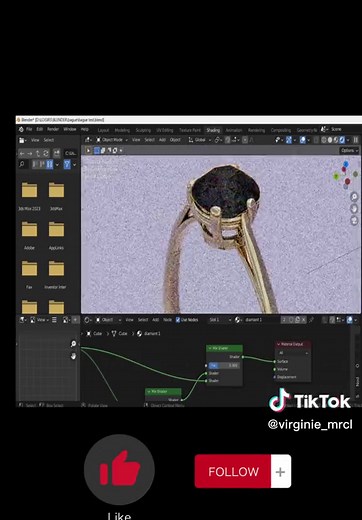Toggle the file browser filter icon
Screen dimensions: 362x520
coord(67,164)
